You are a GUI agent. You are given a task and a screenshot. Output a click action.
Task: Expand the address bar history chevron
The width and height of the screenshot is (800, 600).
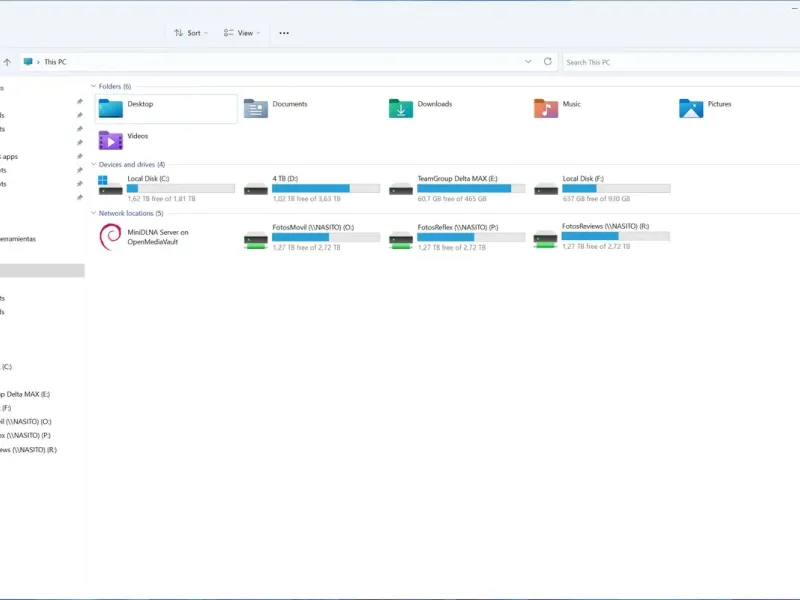[x=528, y=62]
